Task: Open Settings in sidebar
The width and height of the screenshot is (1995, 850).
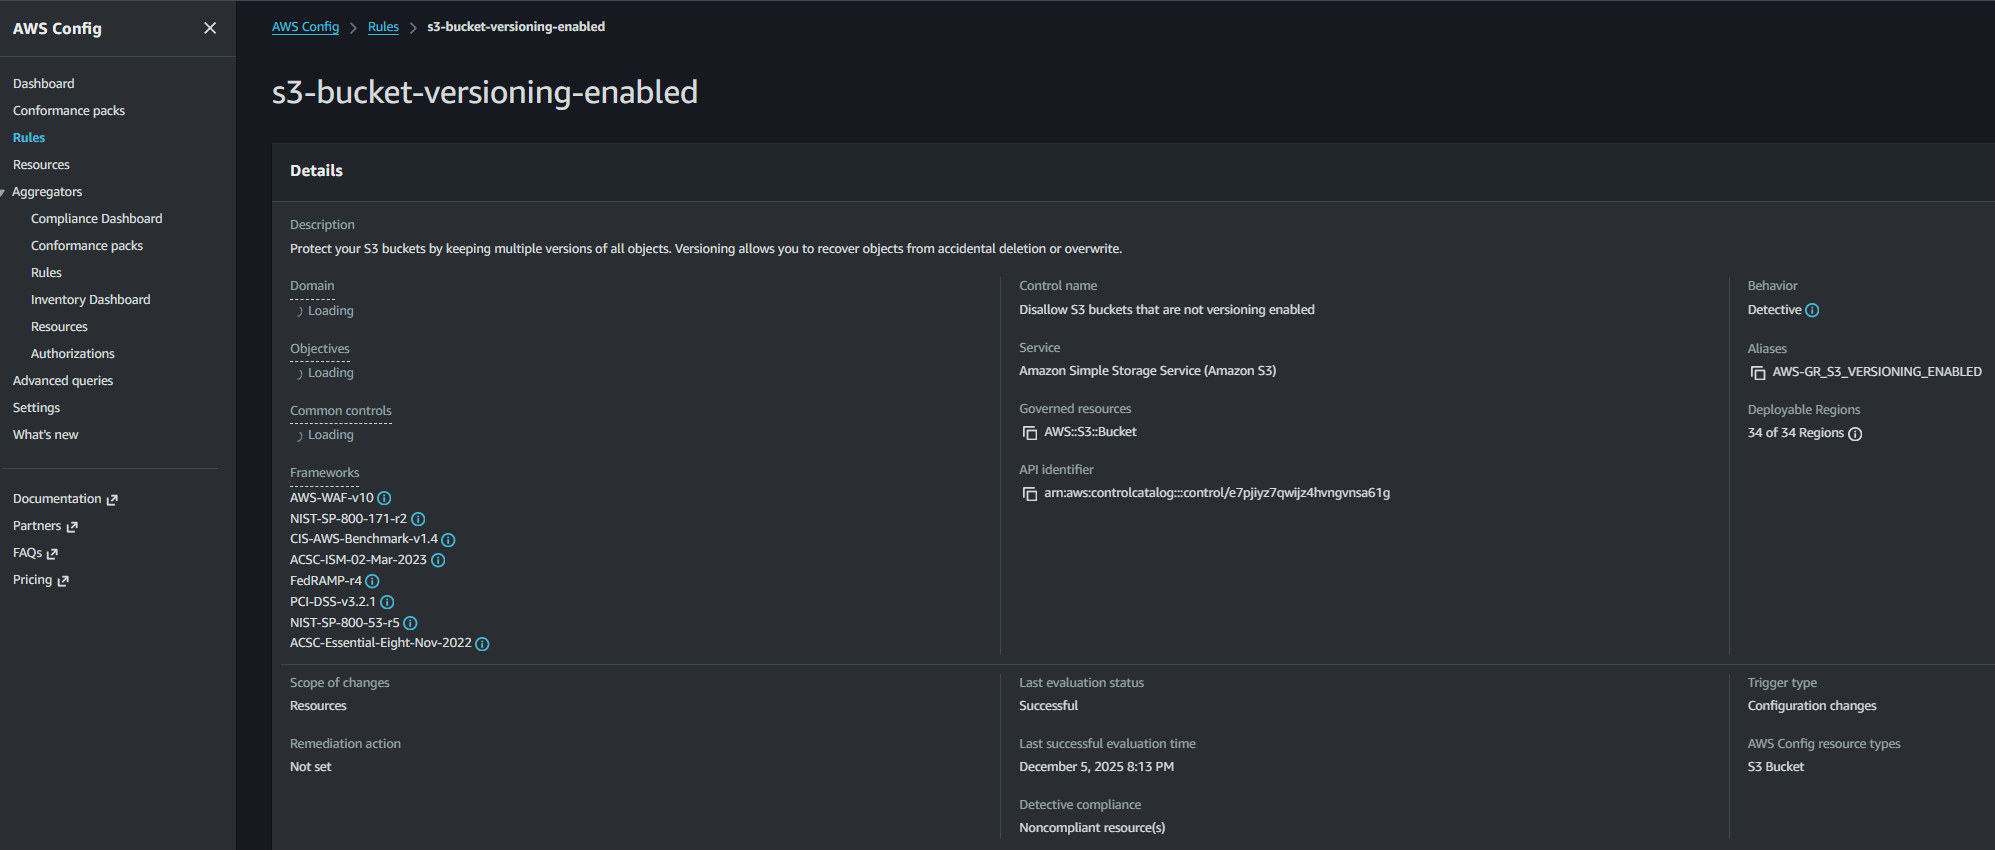Action: [x=36, y=408]
